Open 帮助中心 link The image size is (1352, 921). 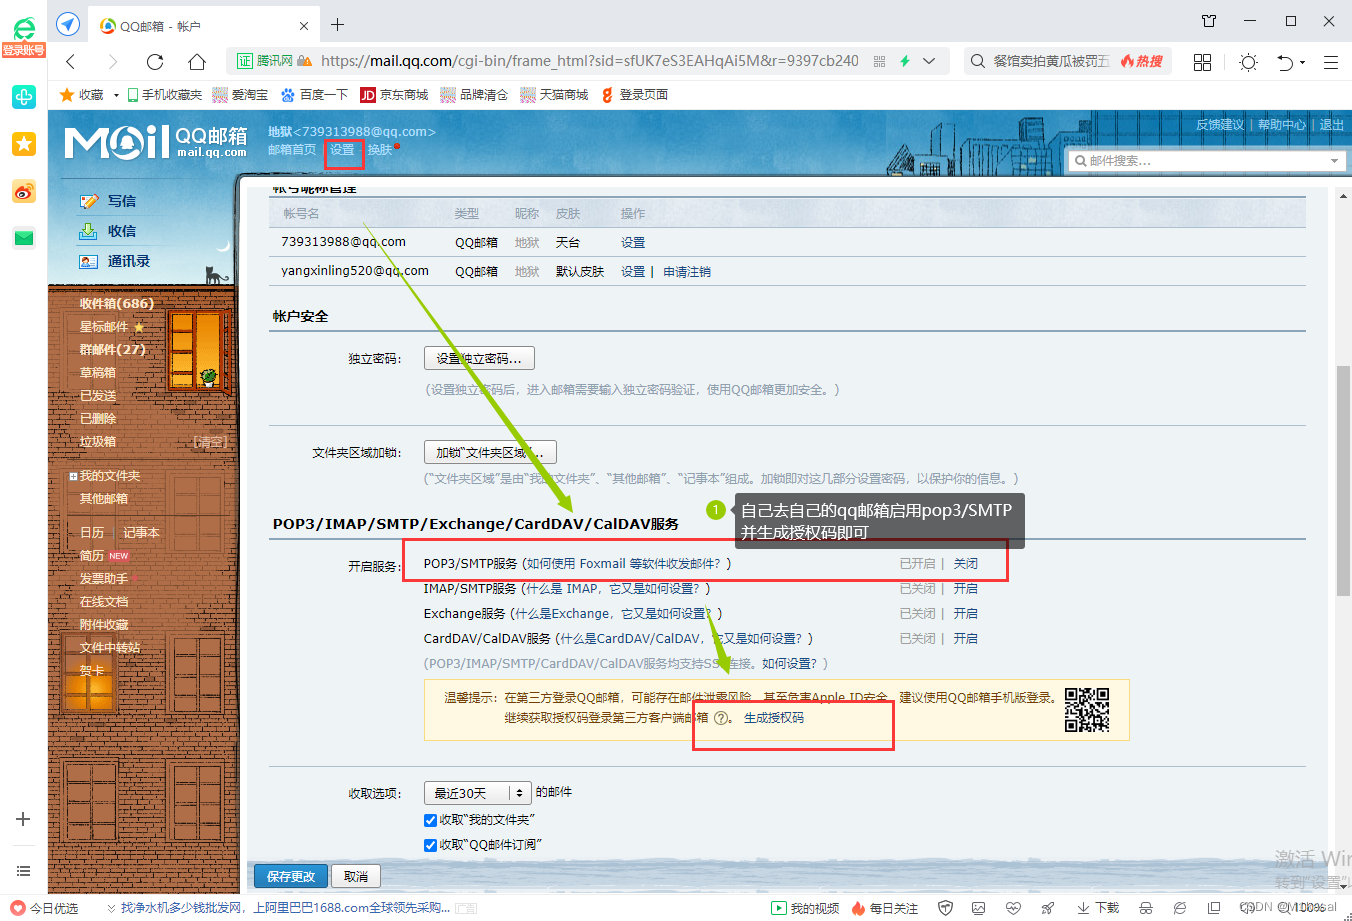click(1282, 125)
